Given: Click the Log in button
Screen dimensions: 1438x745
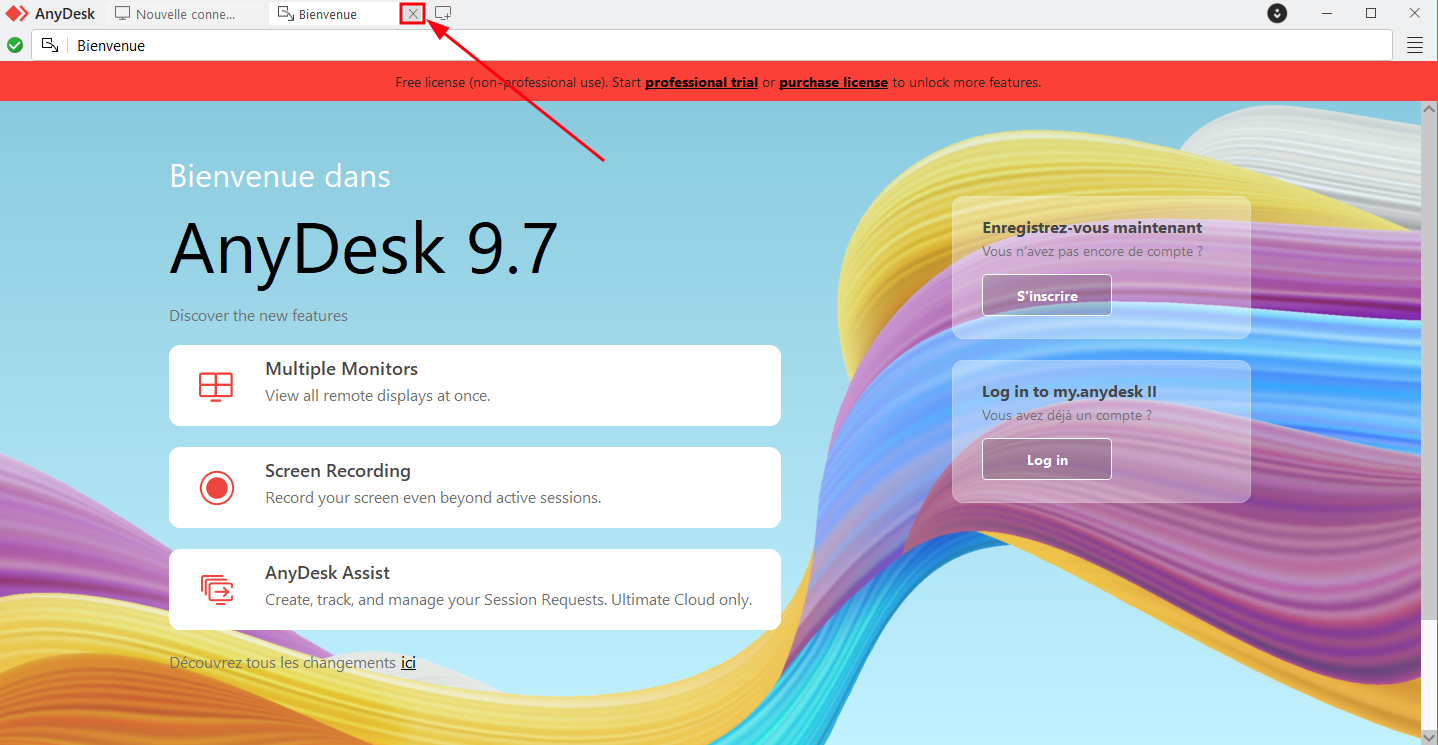Looking at the screenshot, I should (x=1047, y=459).
